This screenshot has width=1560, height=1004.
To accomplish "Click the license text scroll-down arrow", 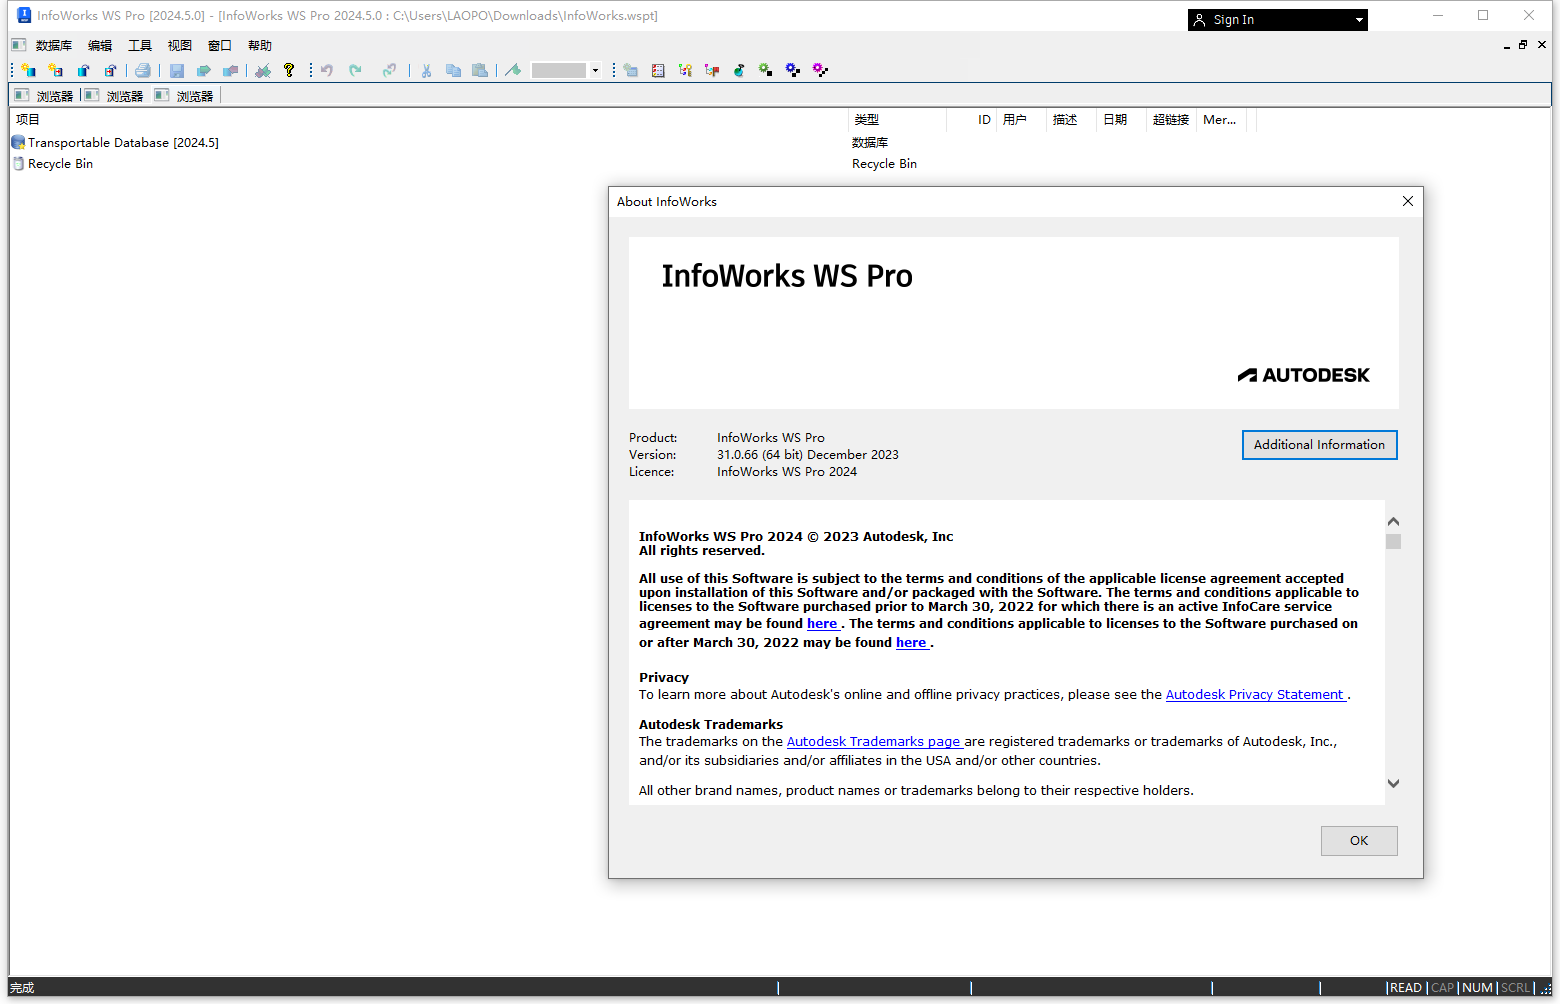I will [1393, 783].
